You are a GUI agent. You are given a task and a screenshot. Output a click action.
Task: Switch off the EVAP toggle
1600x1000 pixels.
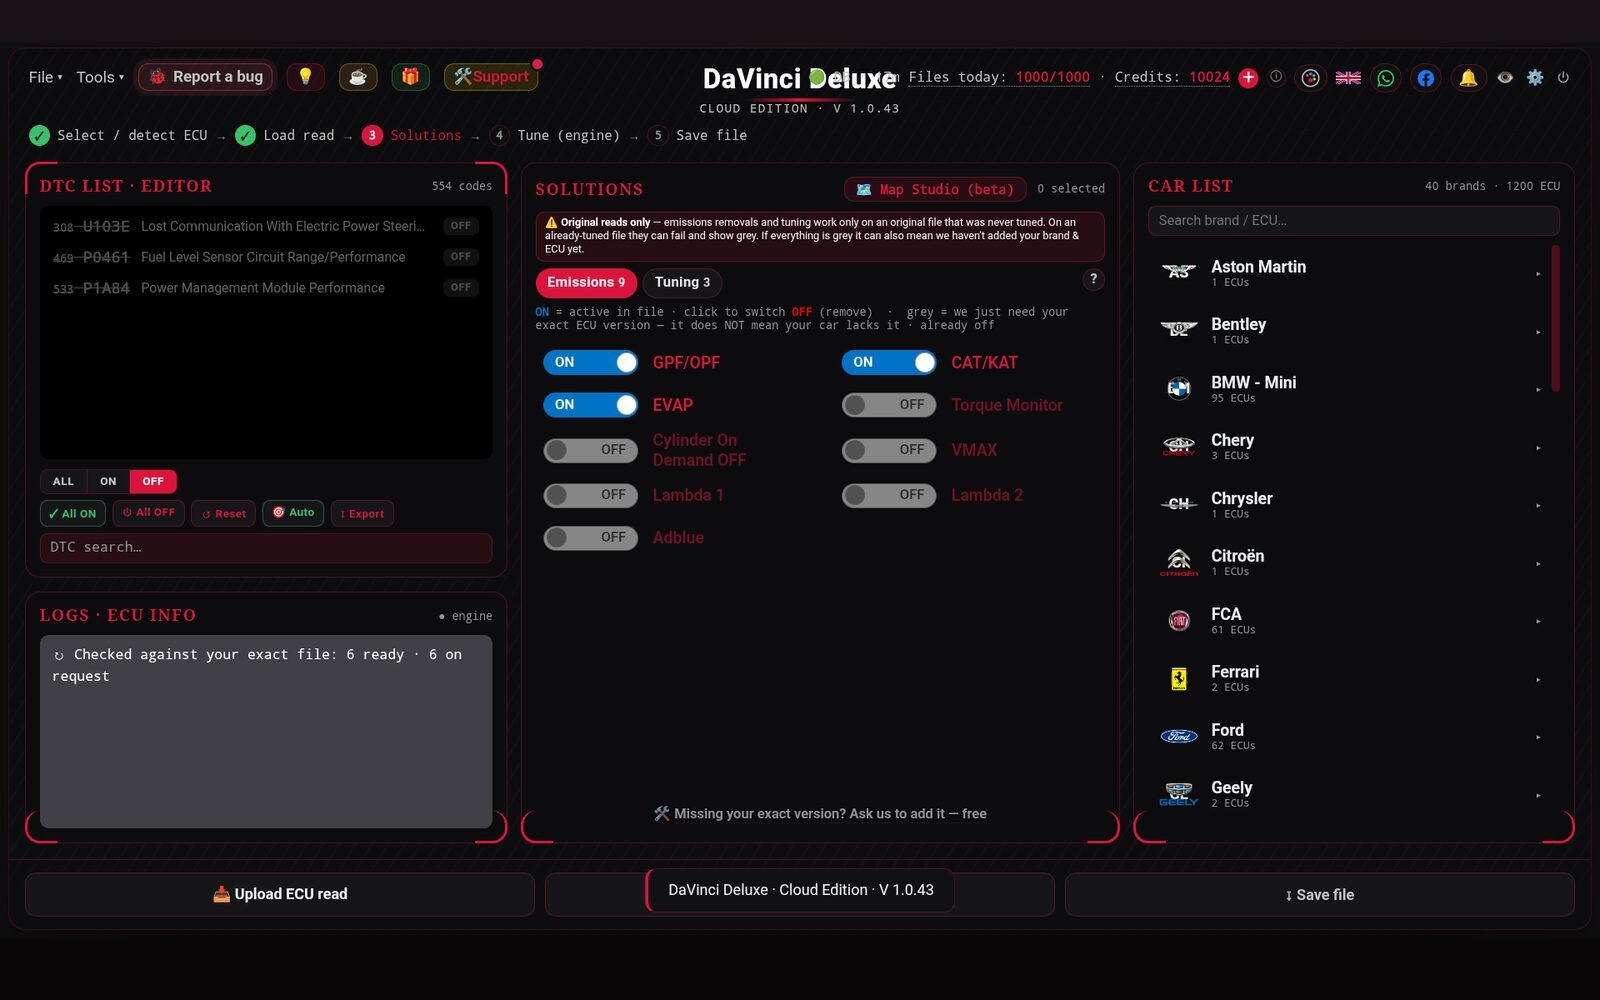point(591,405)
